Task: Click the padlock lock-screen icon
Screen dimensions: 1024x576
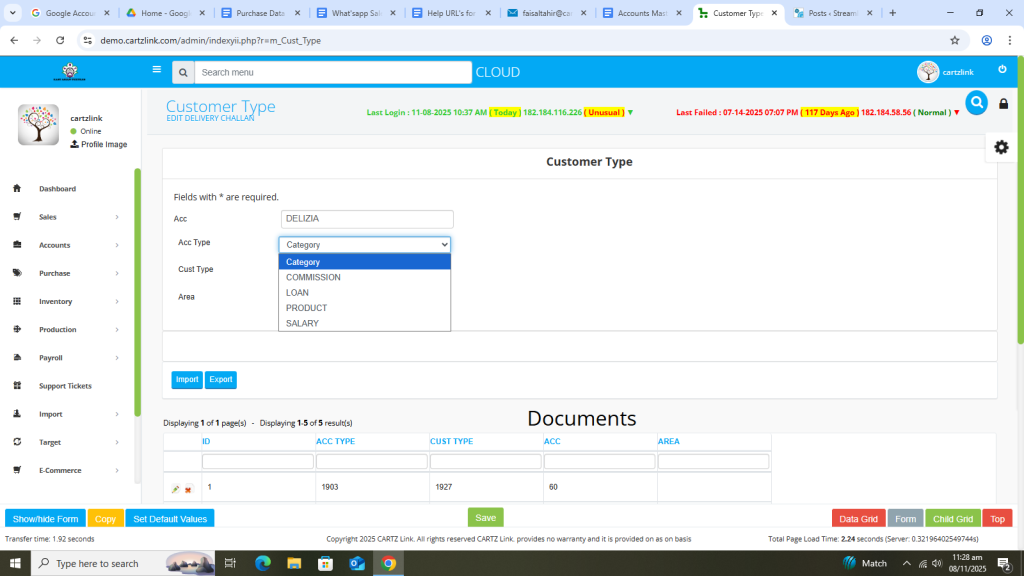Action: pyautogui.click(x=1004, y=104)
